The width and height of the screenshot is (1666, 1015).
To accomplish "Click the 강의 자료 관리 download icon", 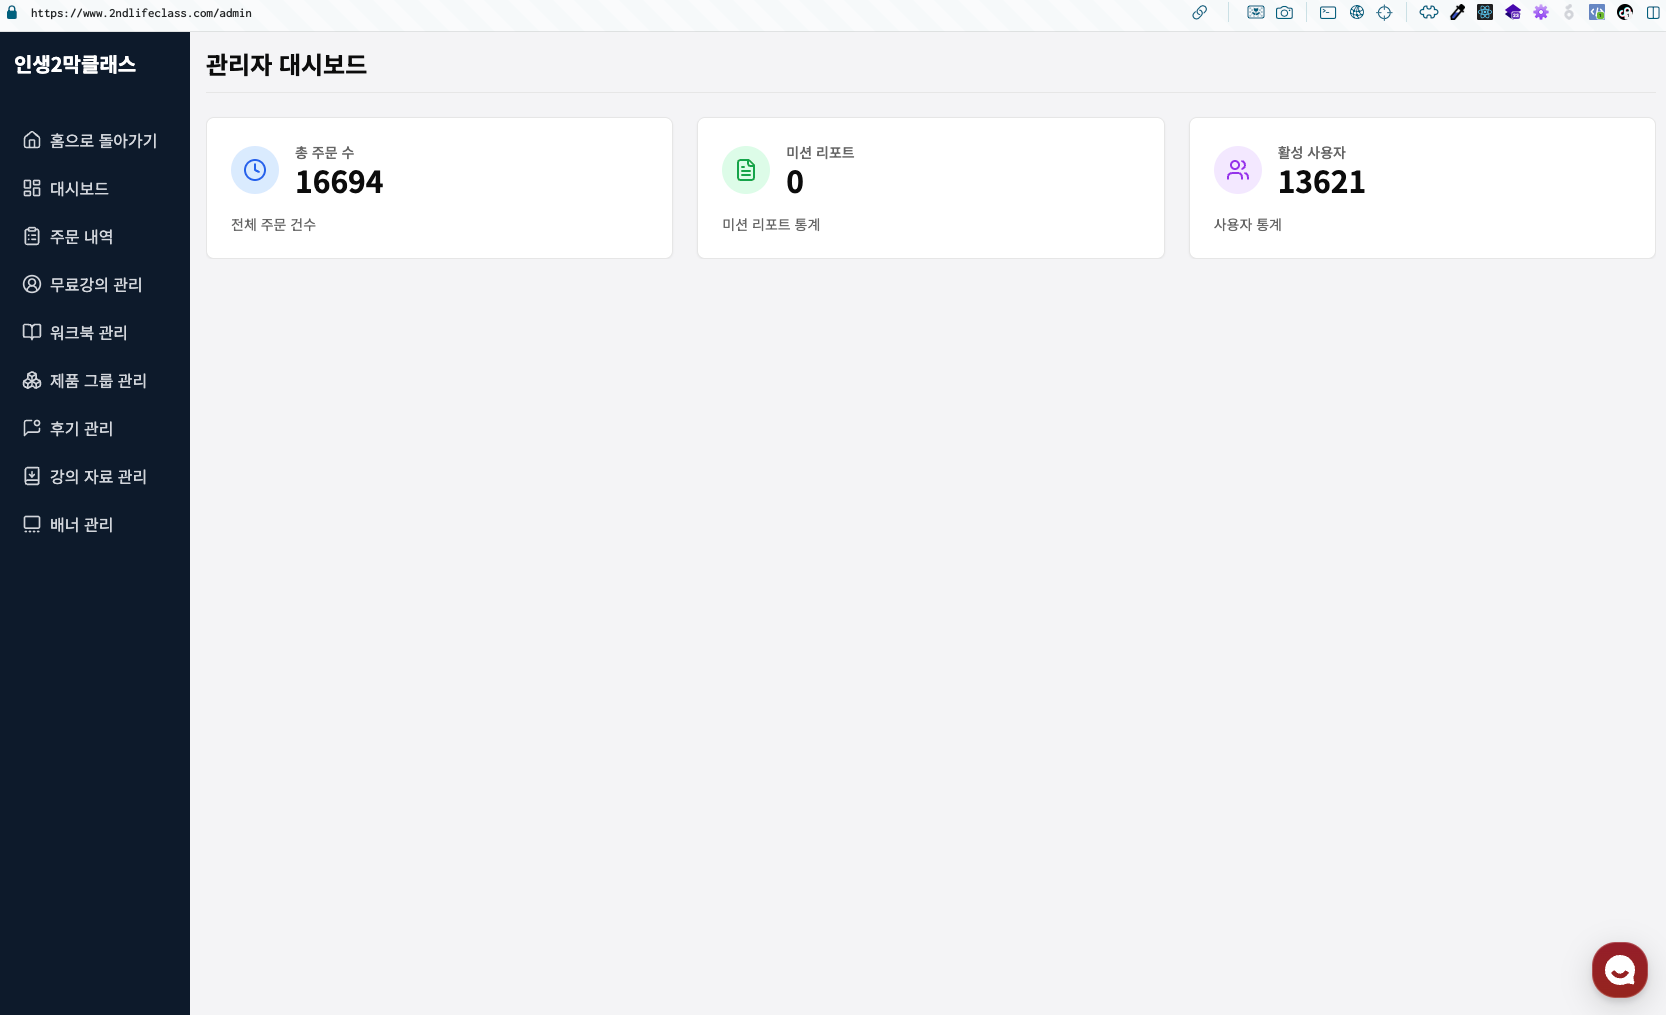I will [x=32, y=476].
